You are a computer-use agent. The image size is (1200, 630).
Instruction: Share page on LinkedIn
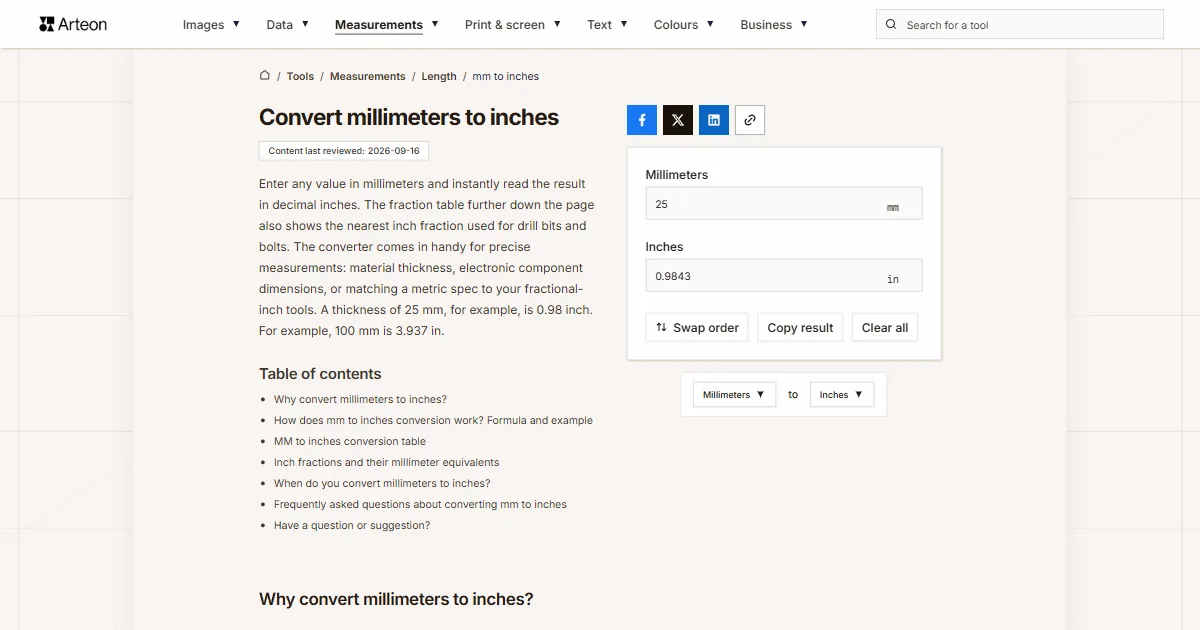[x=714, y=120]
